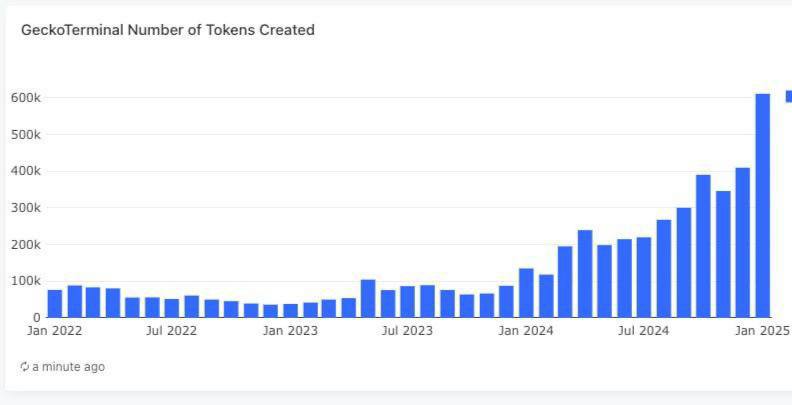The width and height of the screenshot is (792, 405).
Task: Click the Jul 2023 x-axis label
Action: click(407, 331)
